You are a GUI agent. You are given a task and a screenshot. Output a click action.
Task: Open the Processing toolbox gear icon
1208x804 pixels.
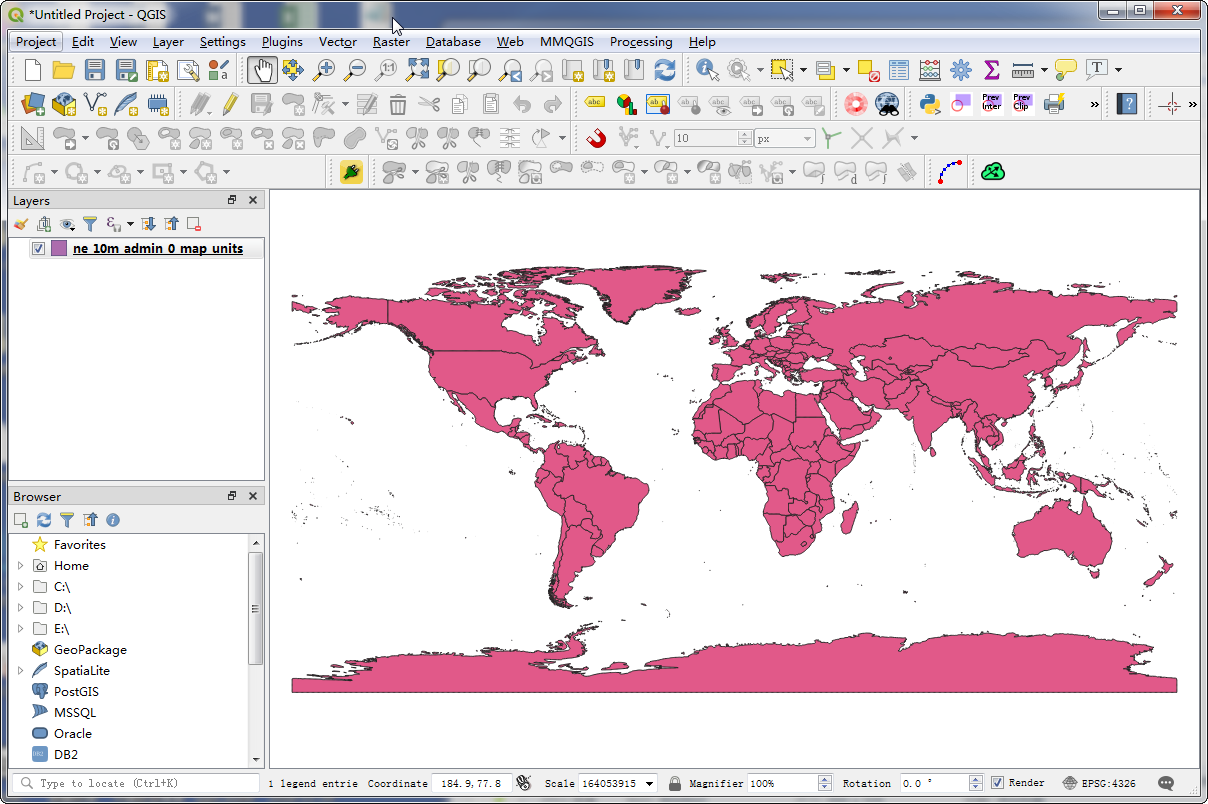click(x=961, y=70)
